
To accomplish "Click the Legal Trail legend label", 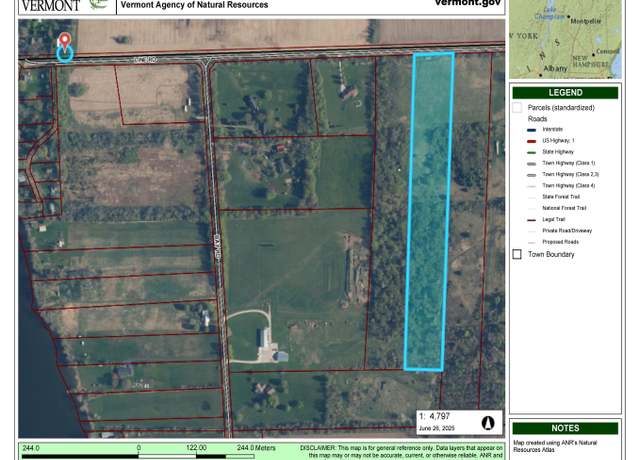I will [553, 219].
